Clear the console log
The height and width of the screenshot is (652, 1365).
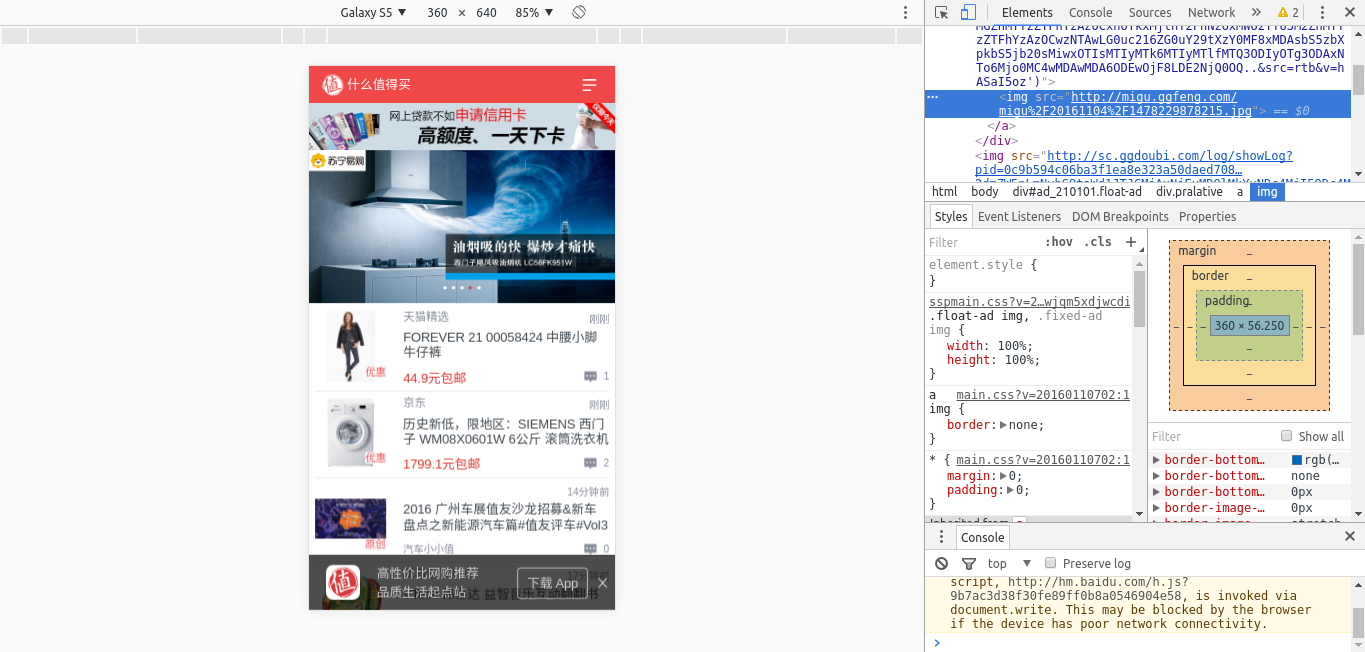coord(942,564)
